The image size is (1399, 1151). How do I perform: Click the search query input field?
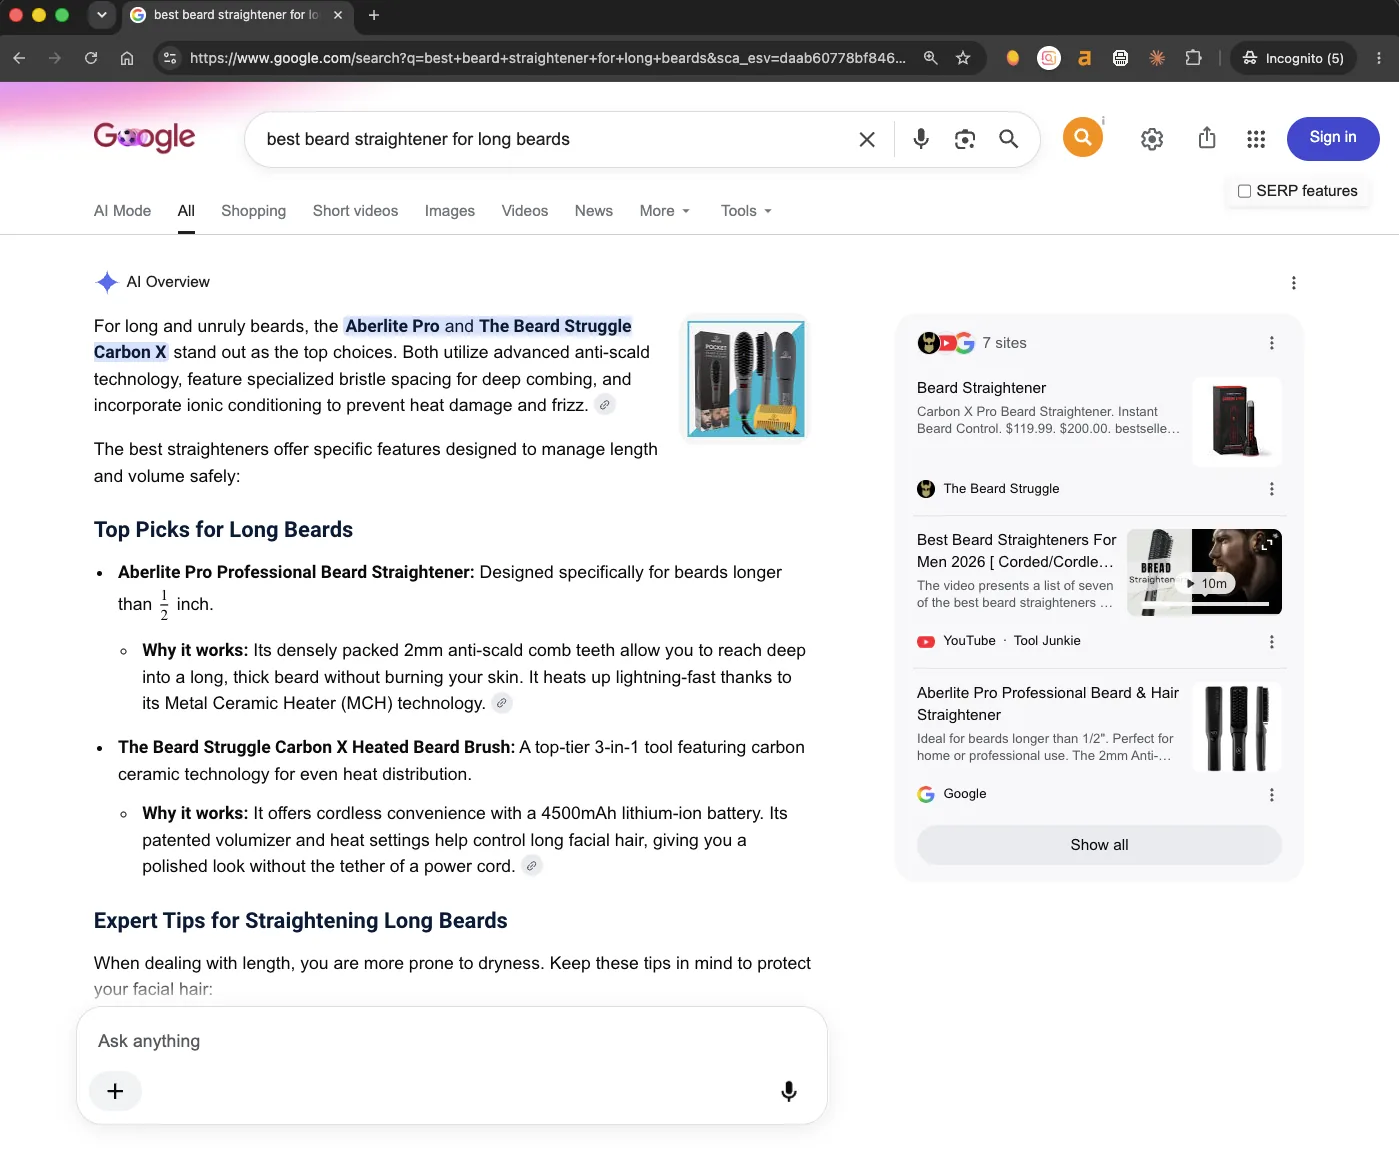tap(550, 140)
